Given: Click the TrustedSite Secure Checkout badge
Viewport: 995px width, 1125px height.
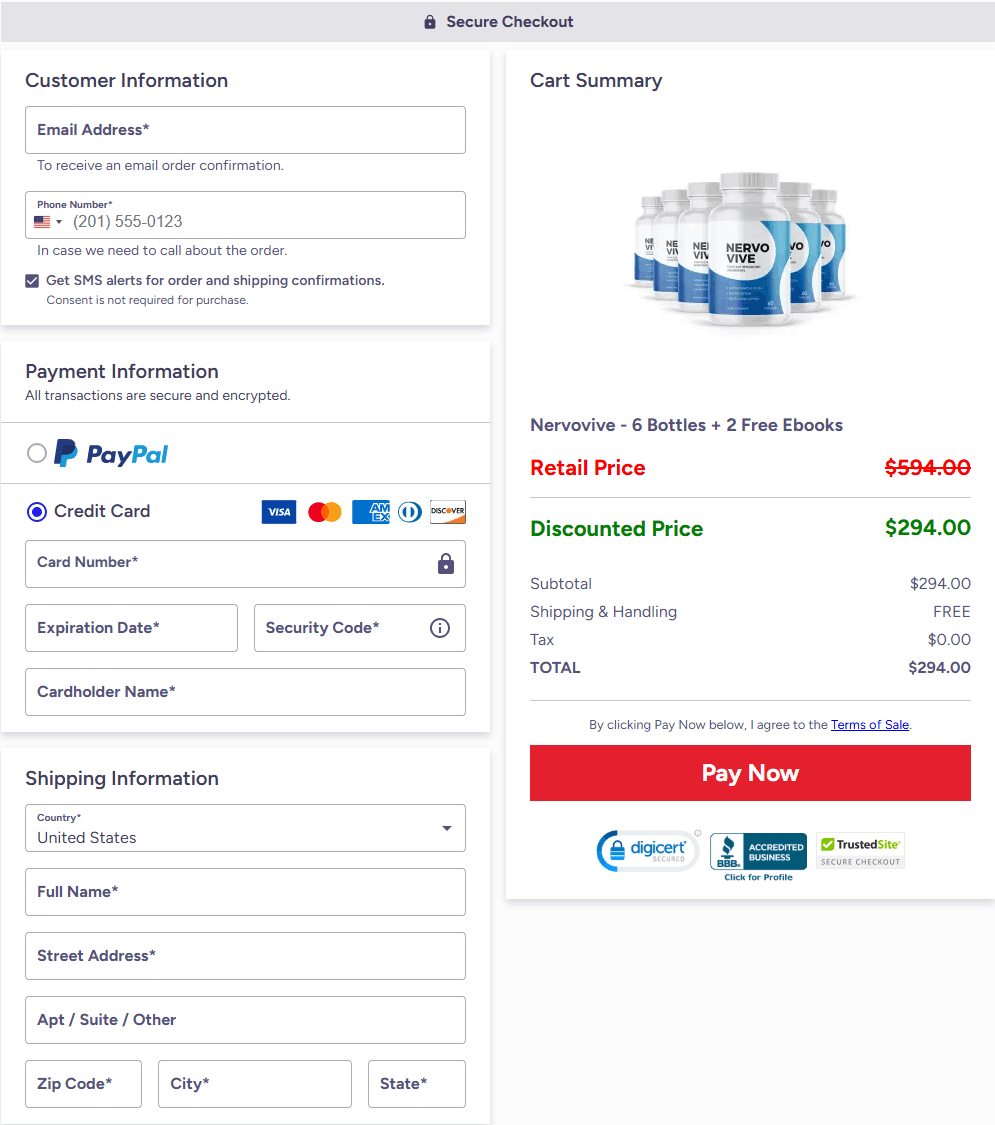Looking at the screenshot, I should pyautogui.click(x=859, y=849).
